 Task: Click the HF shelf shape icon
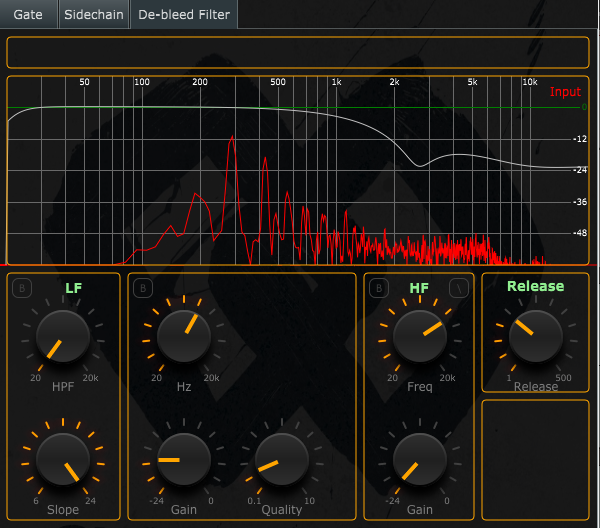[459, 289]
